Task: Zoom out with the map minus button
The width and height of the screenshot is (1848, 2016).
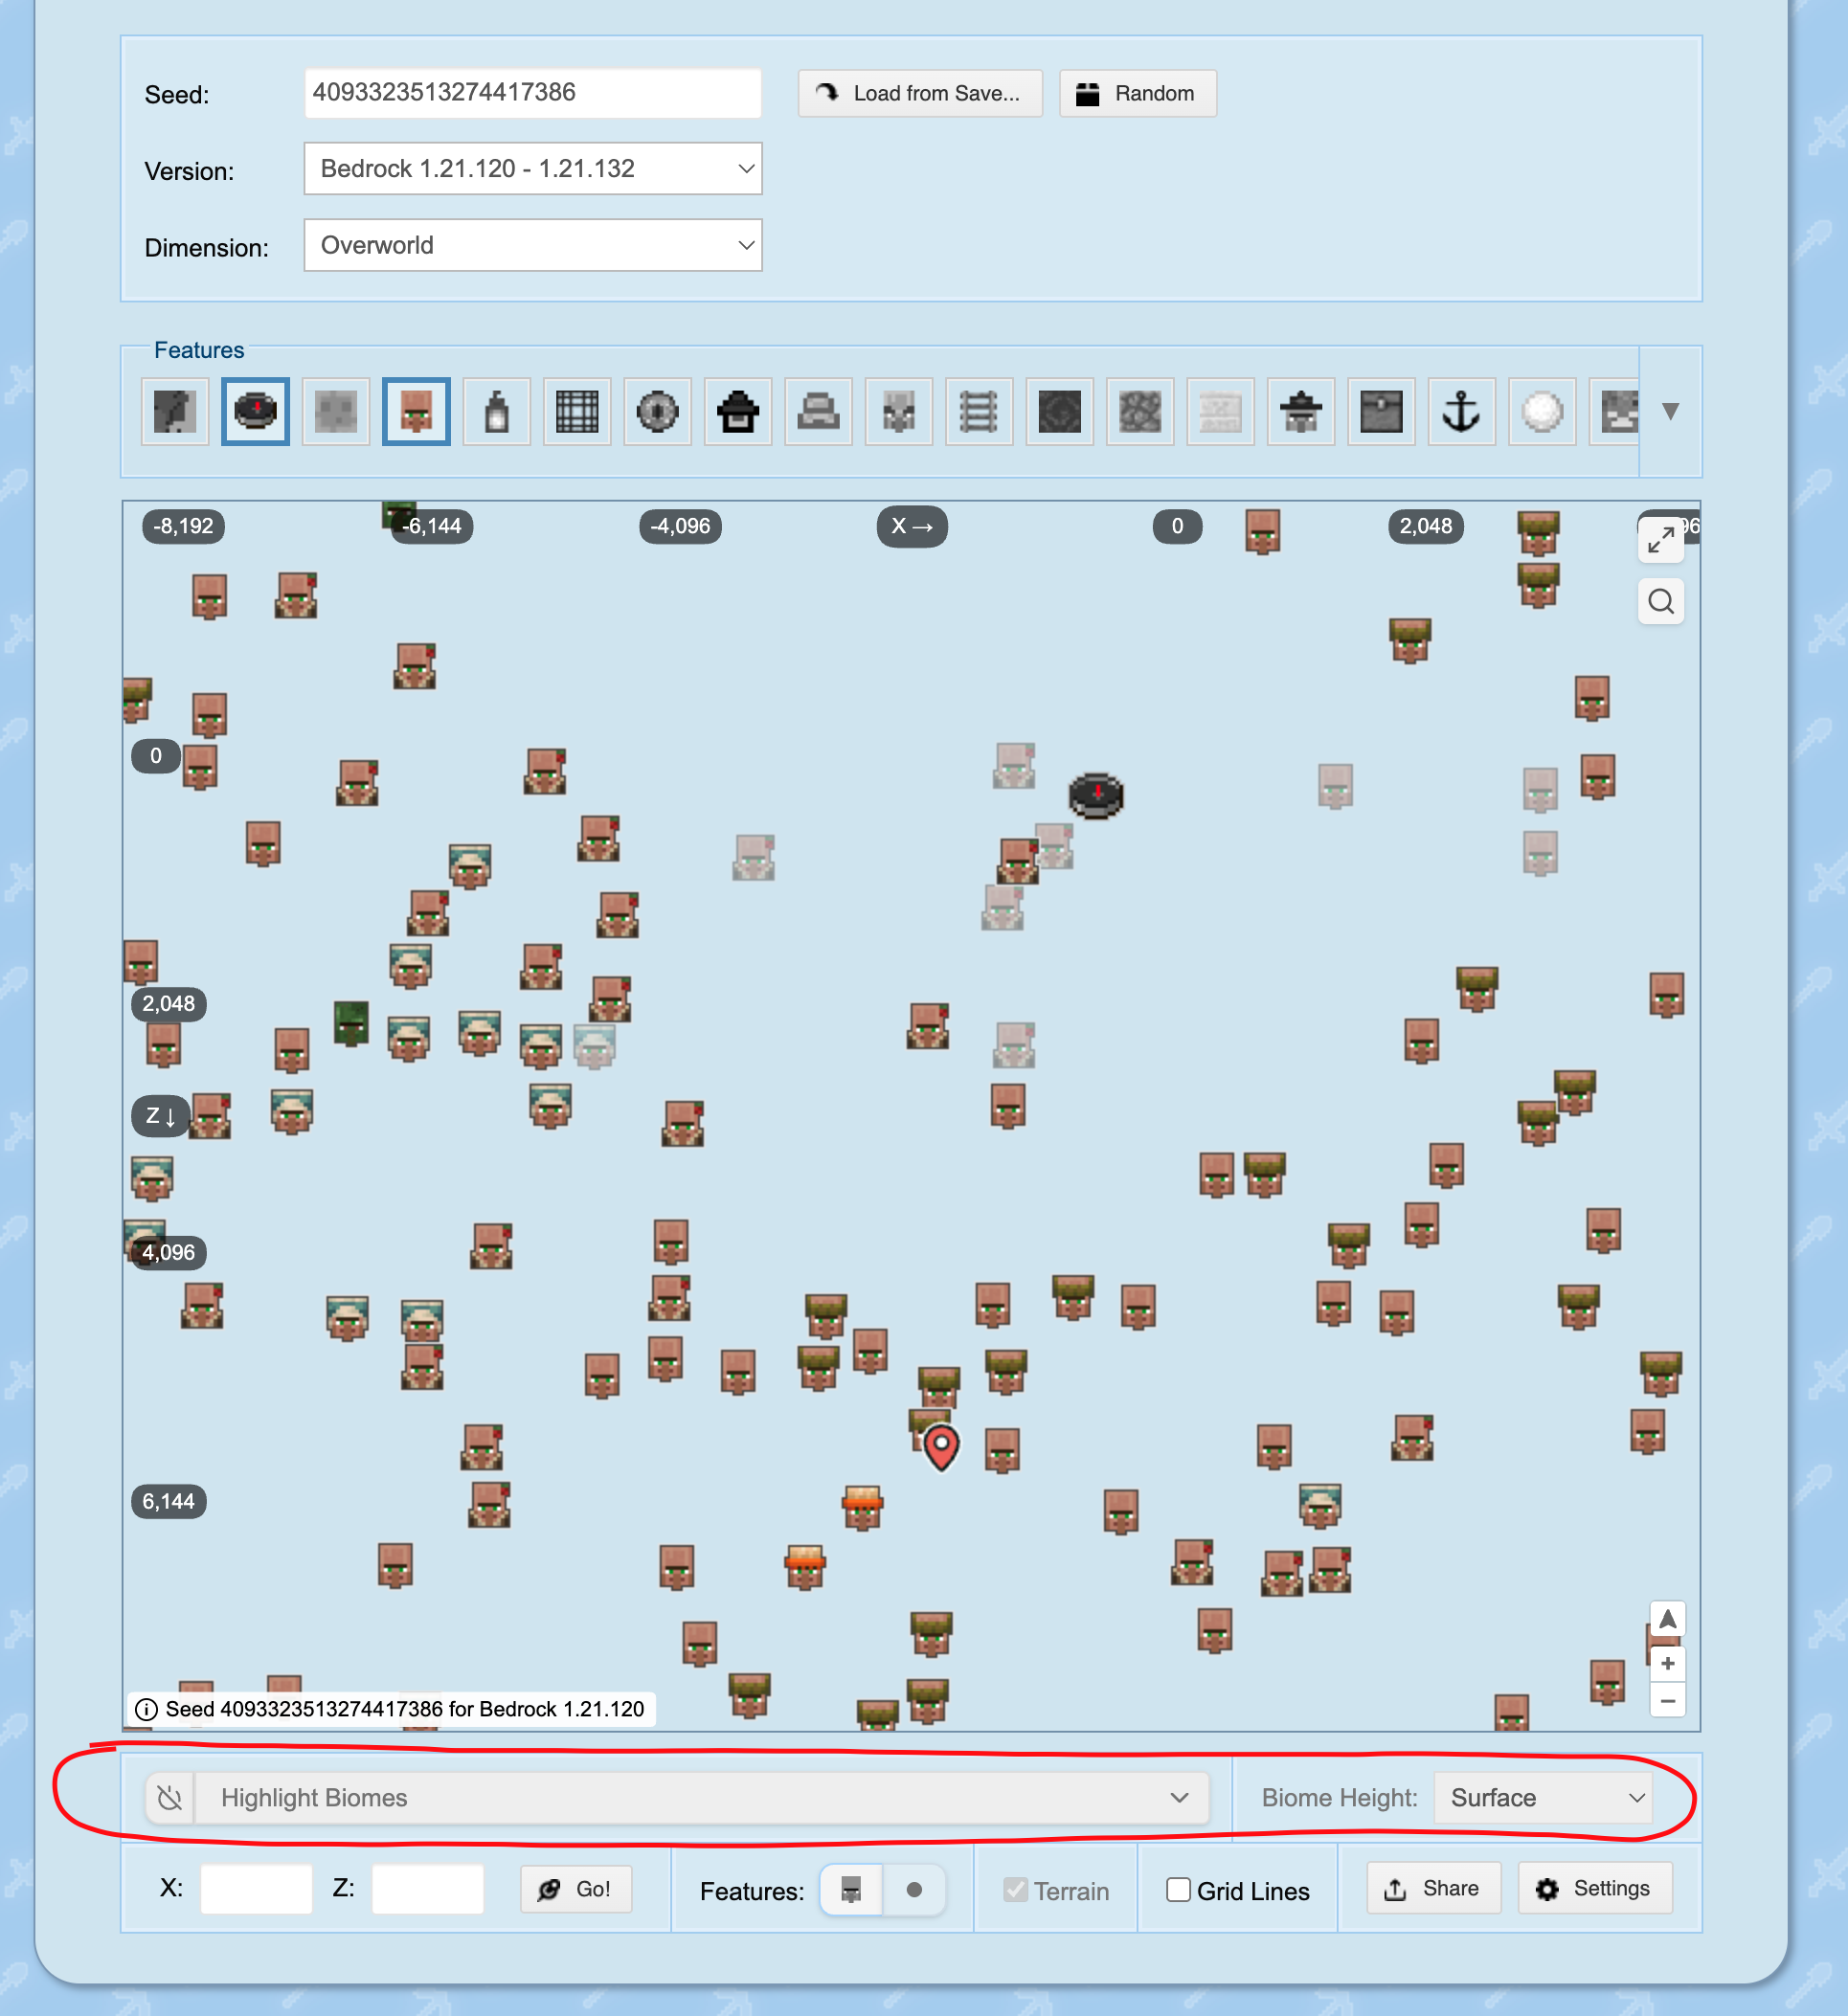Action: 1667,1700
